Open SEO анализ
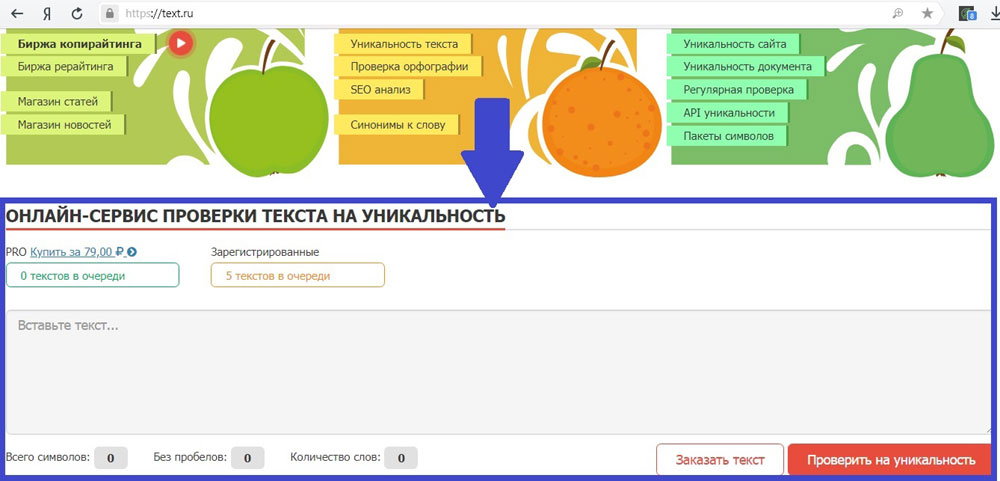This screenshot has width=1000, height=481. click(x=380, y=89)
